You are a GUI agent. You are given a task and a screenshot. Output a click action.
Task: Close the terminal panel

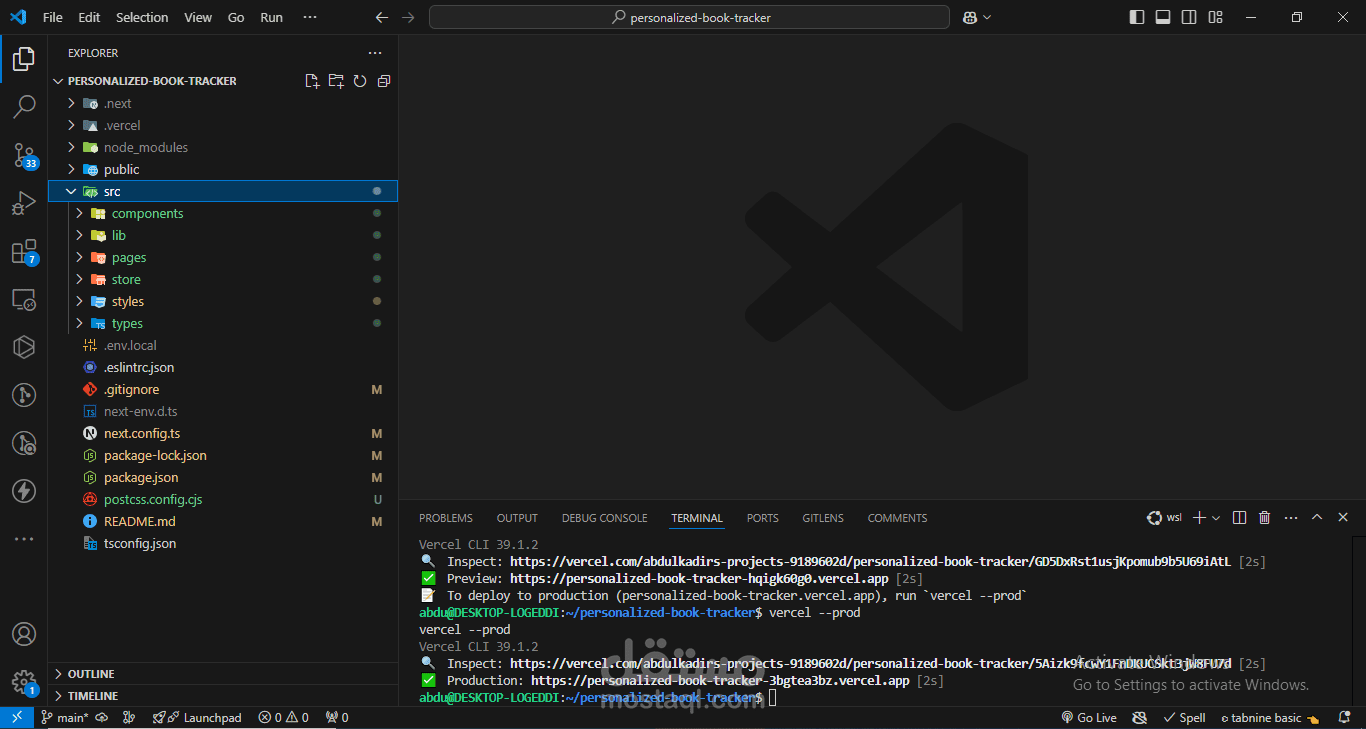(1343, 518)
